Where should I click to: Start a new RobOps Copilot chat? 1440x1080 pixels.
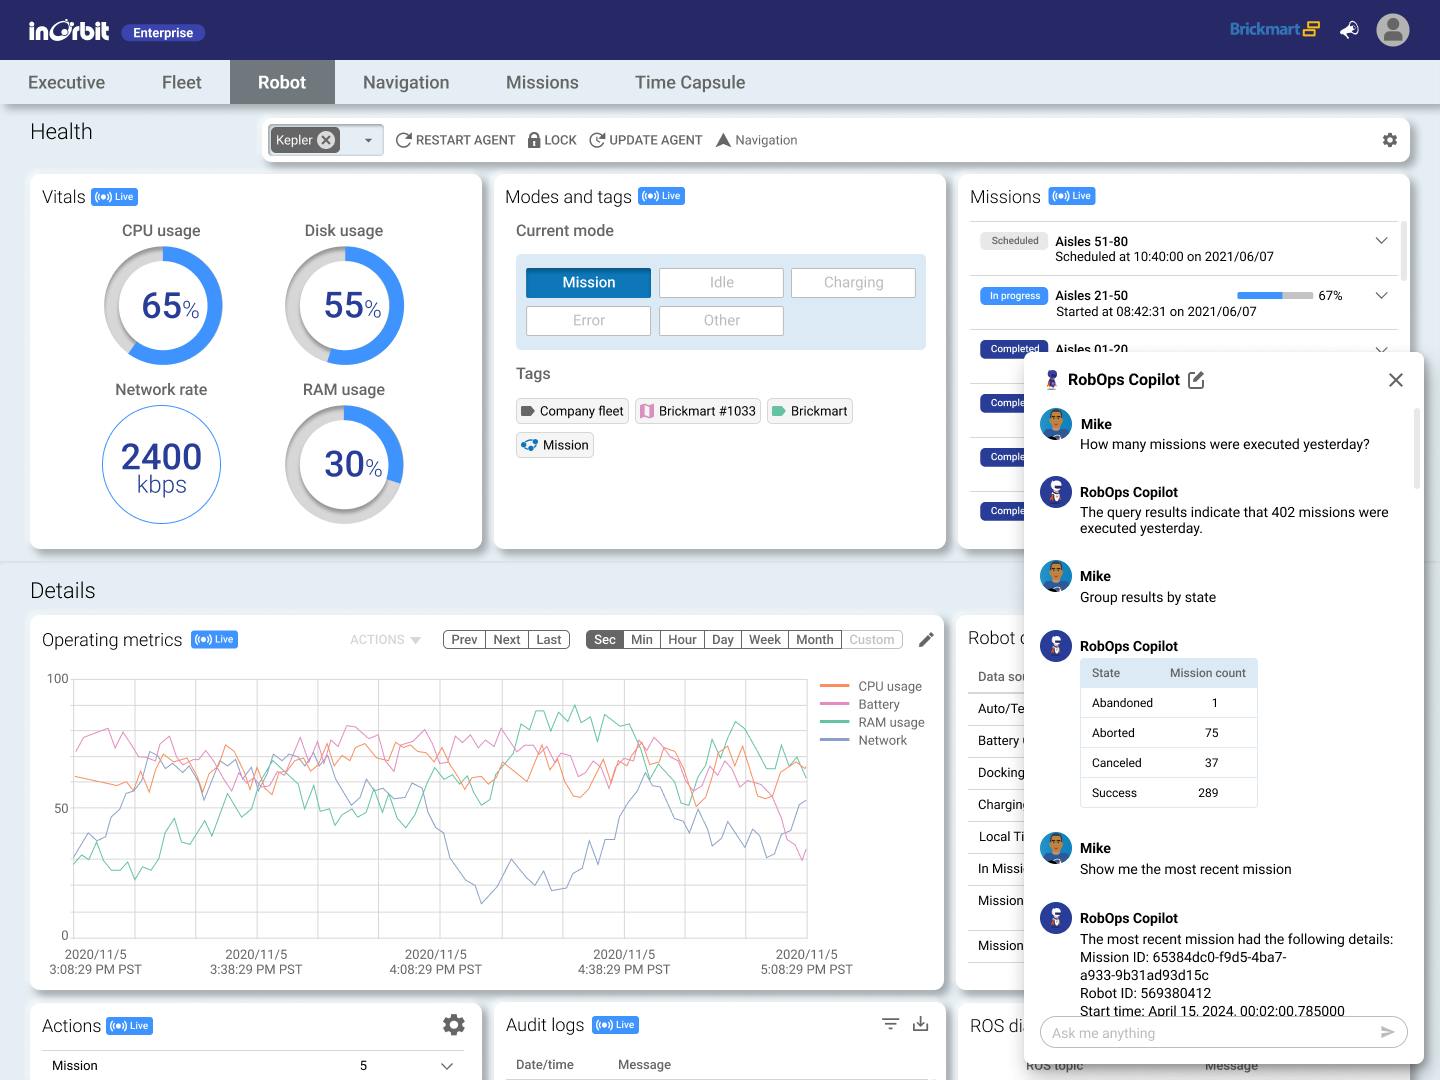[1198, 380]
